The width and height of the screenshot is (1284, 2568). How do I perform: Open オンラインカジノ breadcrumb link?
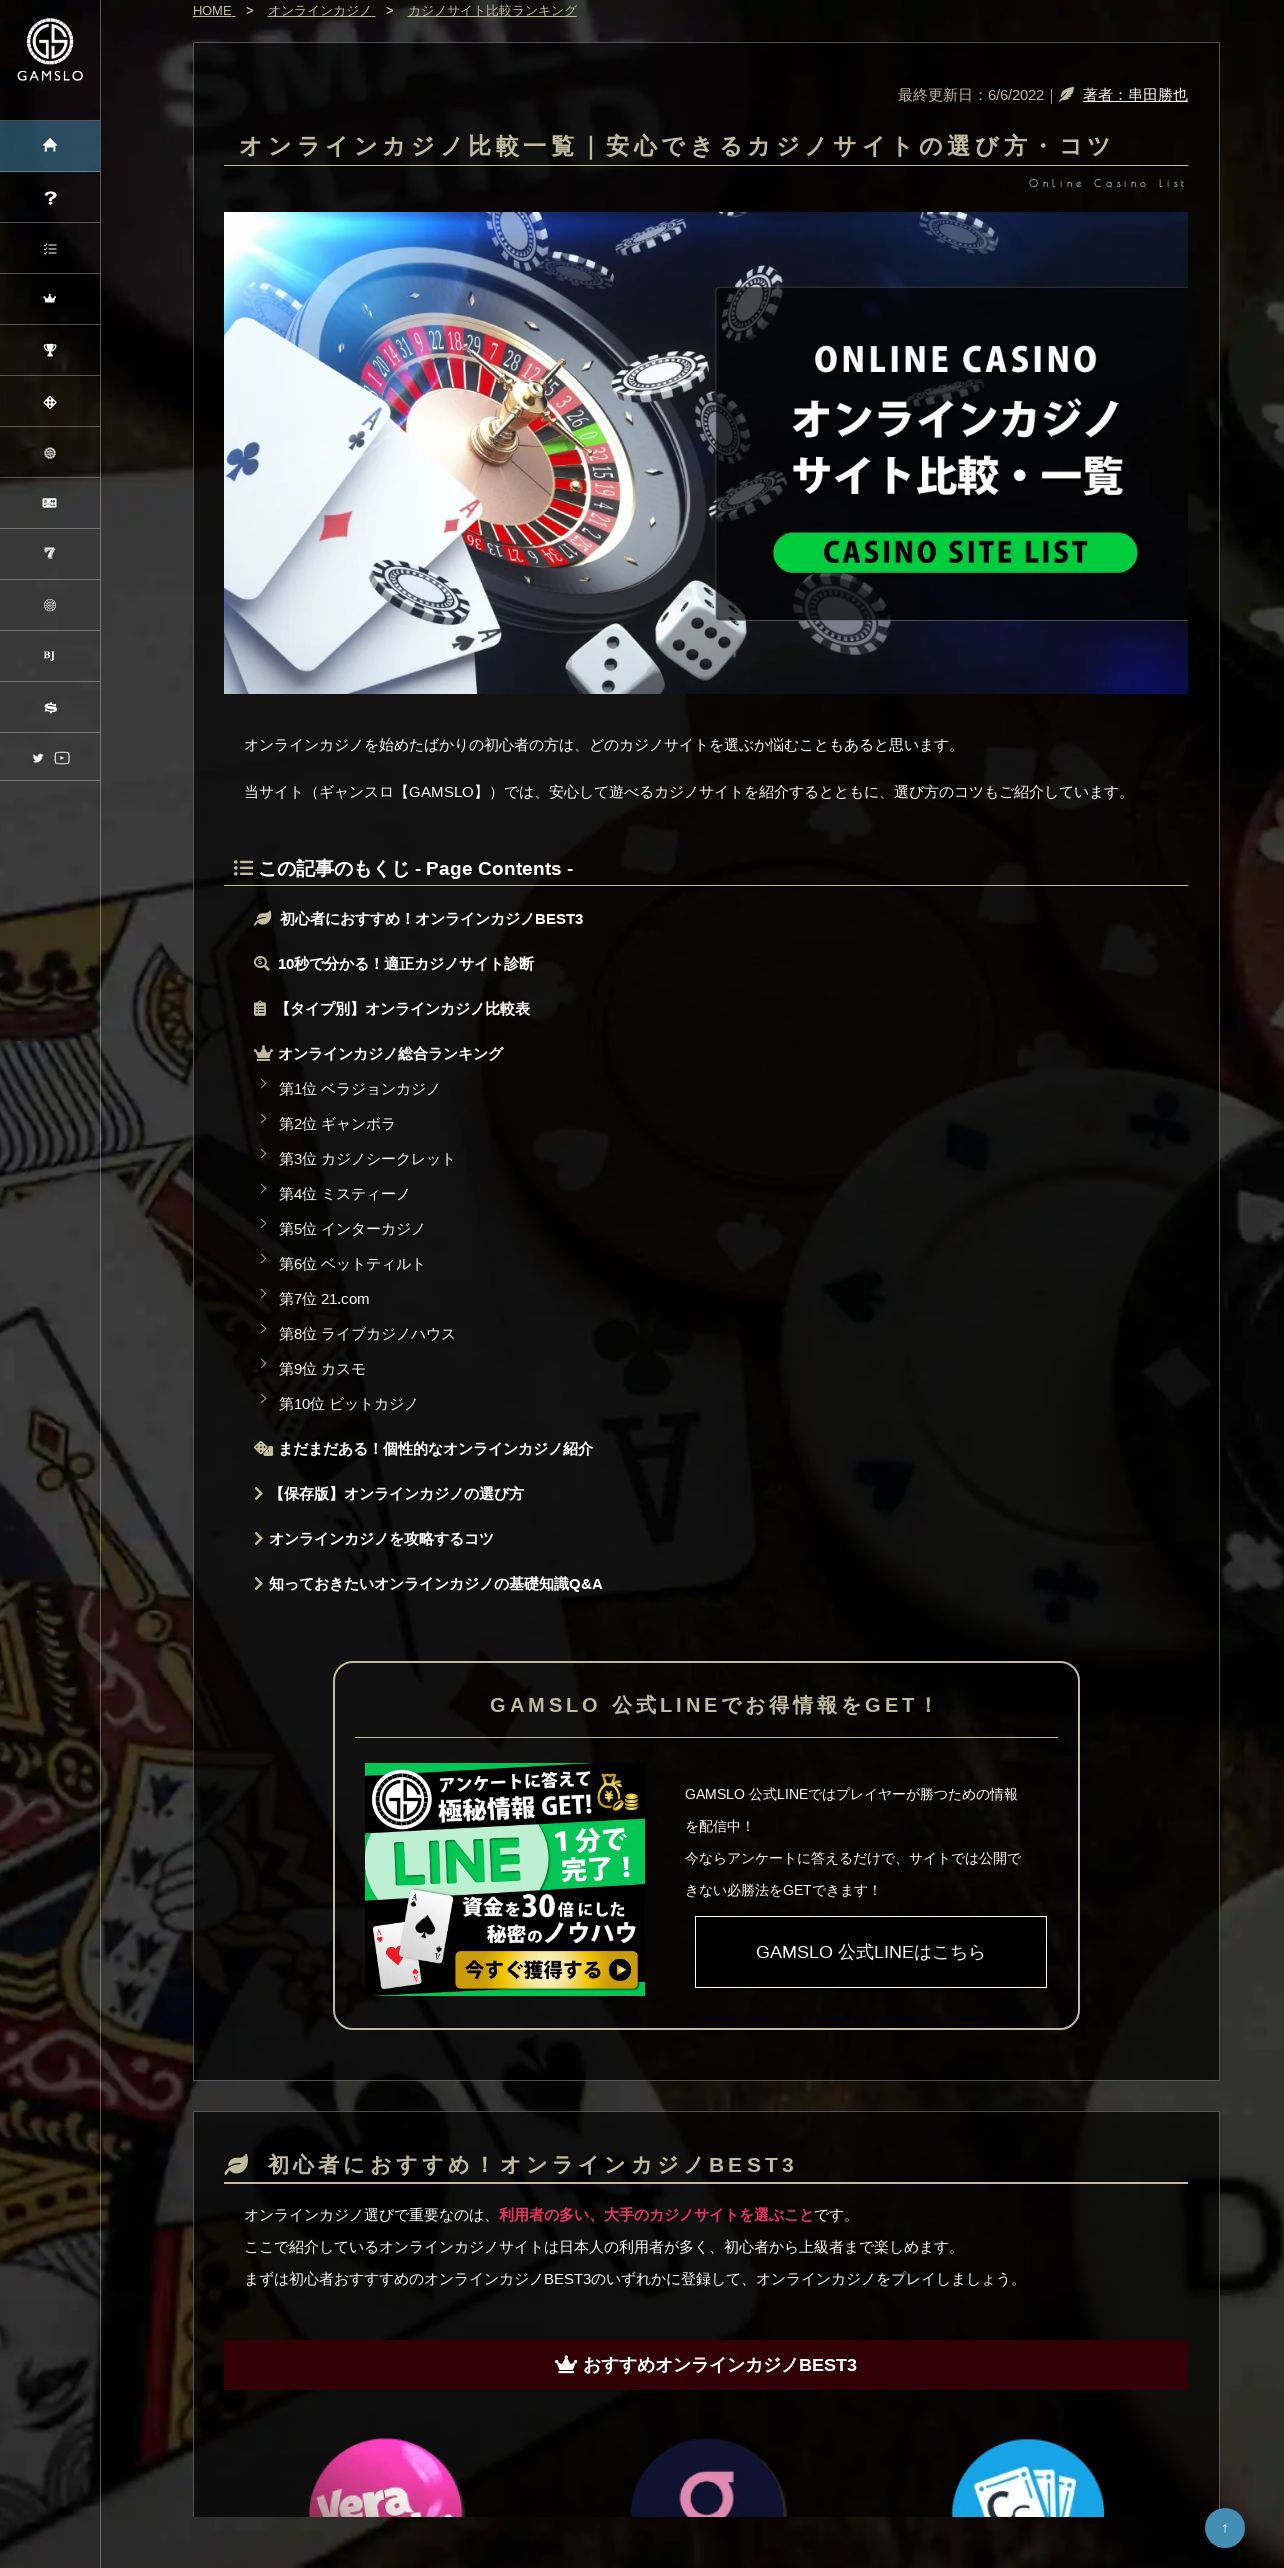tap(320, 10)
